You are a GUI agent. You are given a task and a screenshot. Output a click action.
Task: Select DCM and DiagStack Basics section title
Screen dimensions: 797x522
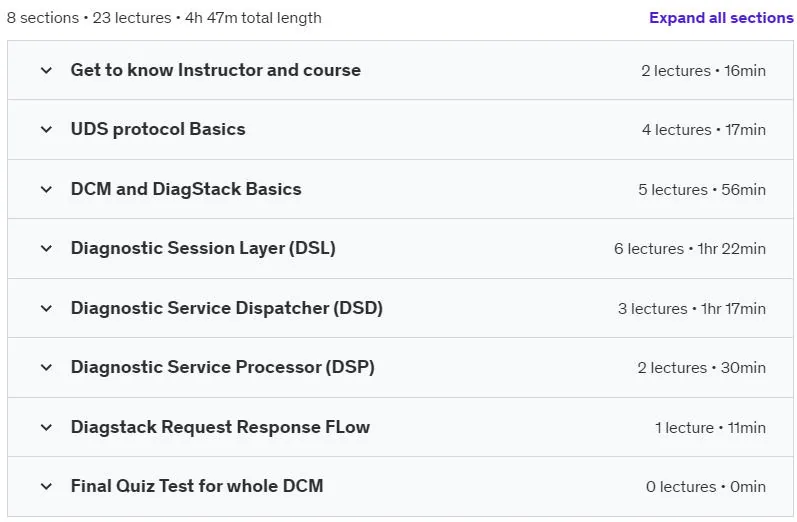tap(186, 189)
